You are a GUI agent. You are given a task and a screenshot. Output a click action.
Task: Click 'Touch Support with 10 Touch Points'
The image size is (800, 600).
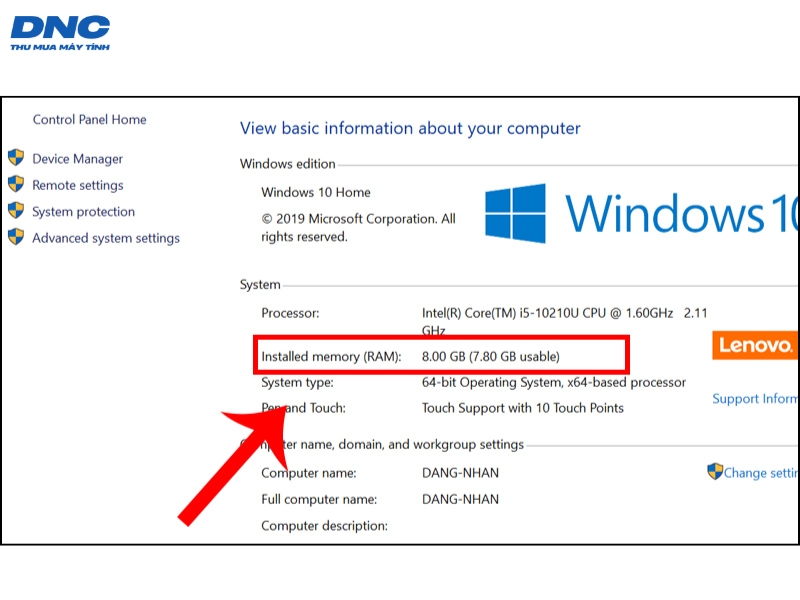[523, 408]
